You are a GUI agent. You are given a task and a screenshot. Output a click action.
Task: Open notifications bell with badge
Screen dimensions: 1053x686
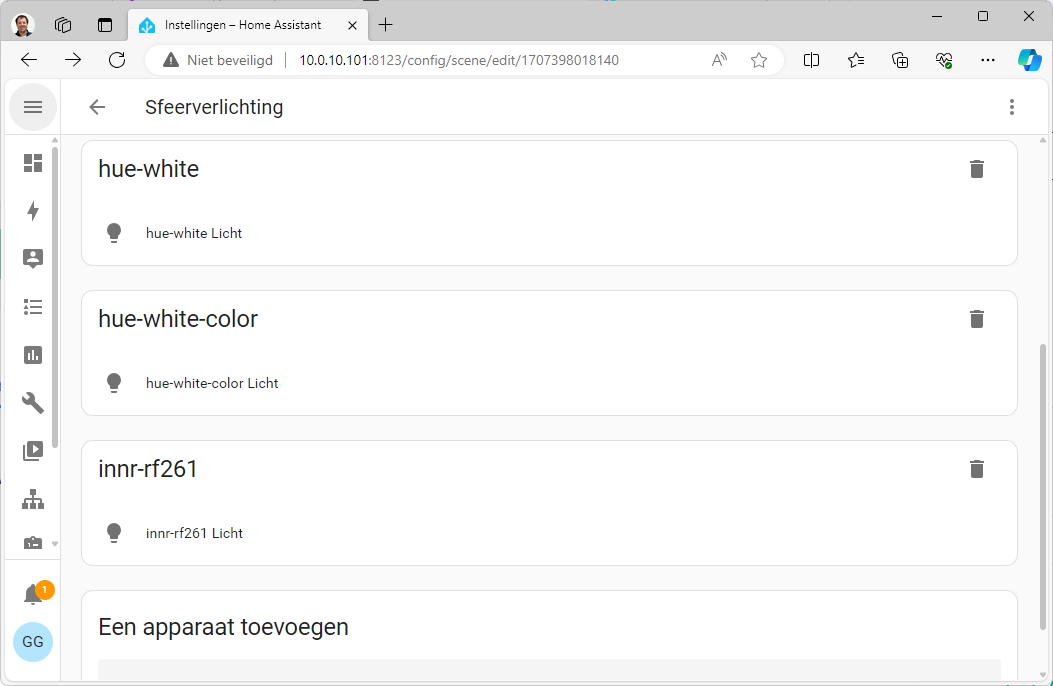[x=33, y=595]
